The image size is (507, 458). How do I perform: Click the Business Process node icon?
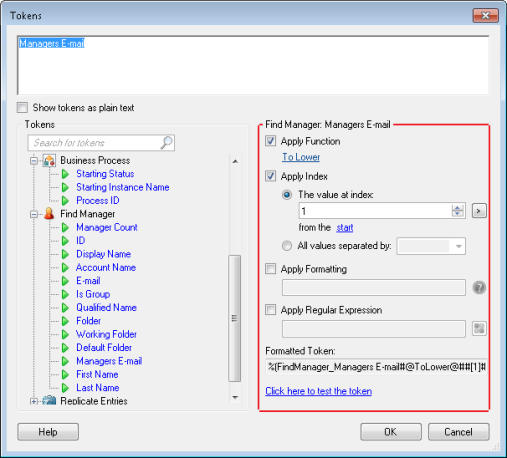[x=49, y=161]
